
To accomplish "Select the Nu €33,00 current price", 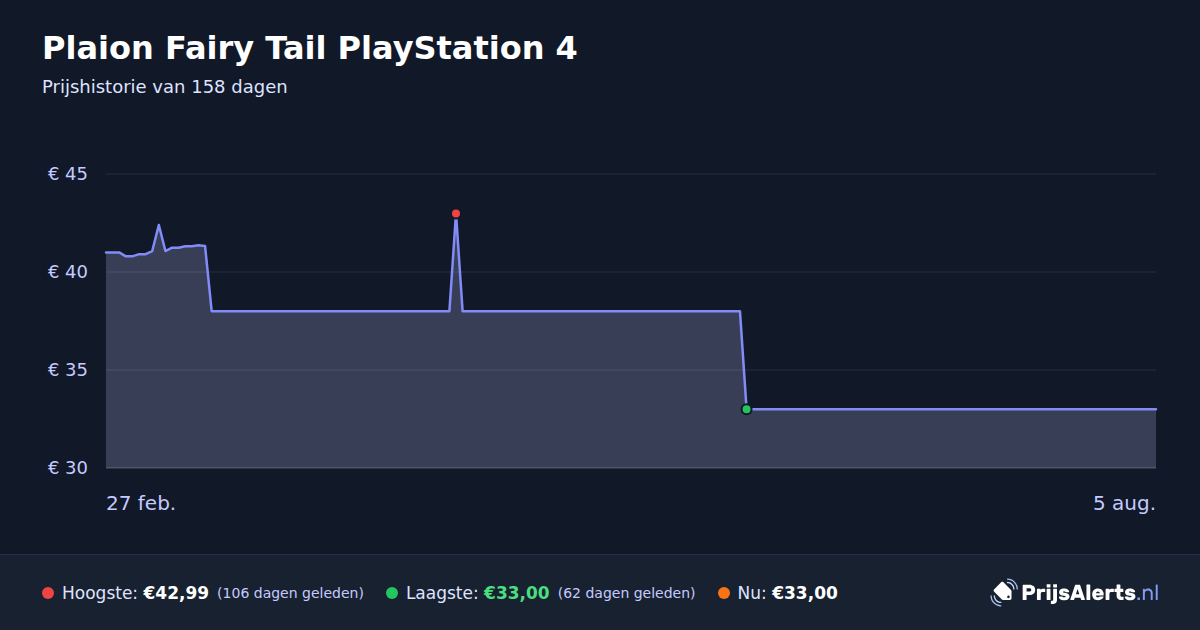I will pos(805,593).
